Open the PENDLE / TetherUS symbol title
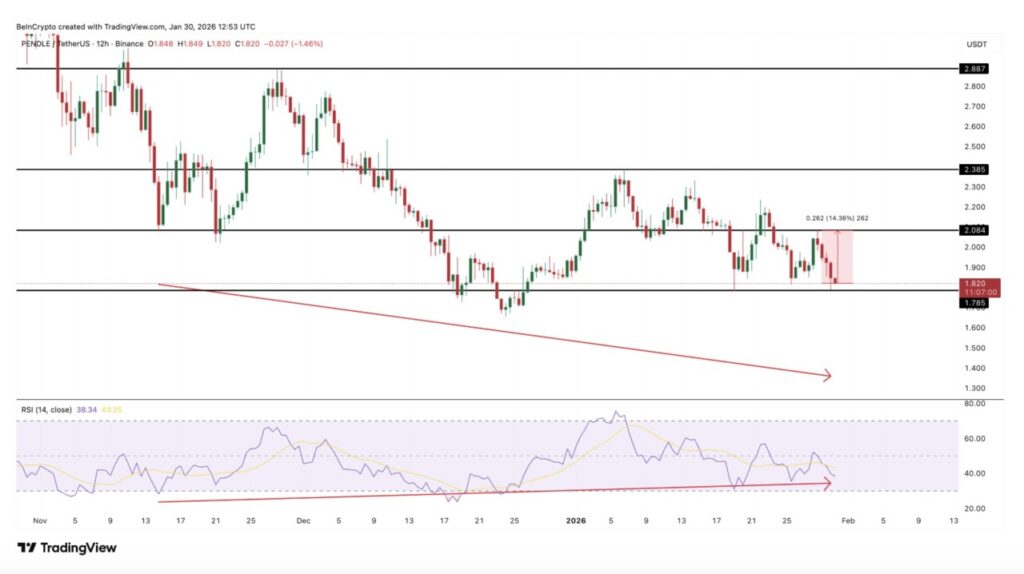The width and height of the screenshot is (1024, 574). pos(58,44)
